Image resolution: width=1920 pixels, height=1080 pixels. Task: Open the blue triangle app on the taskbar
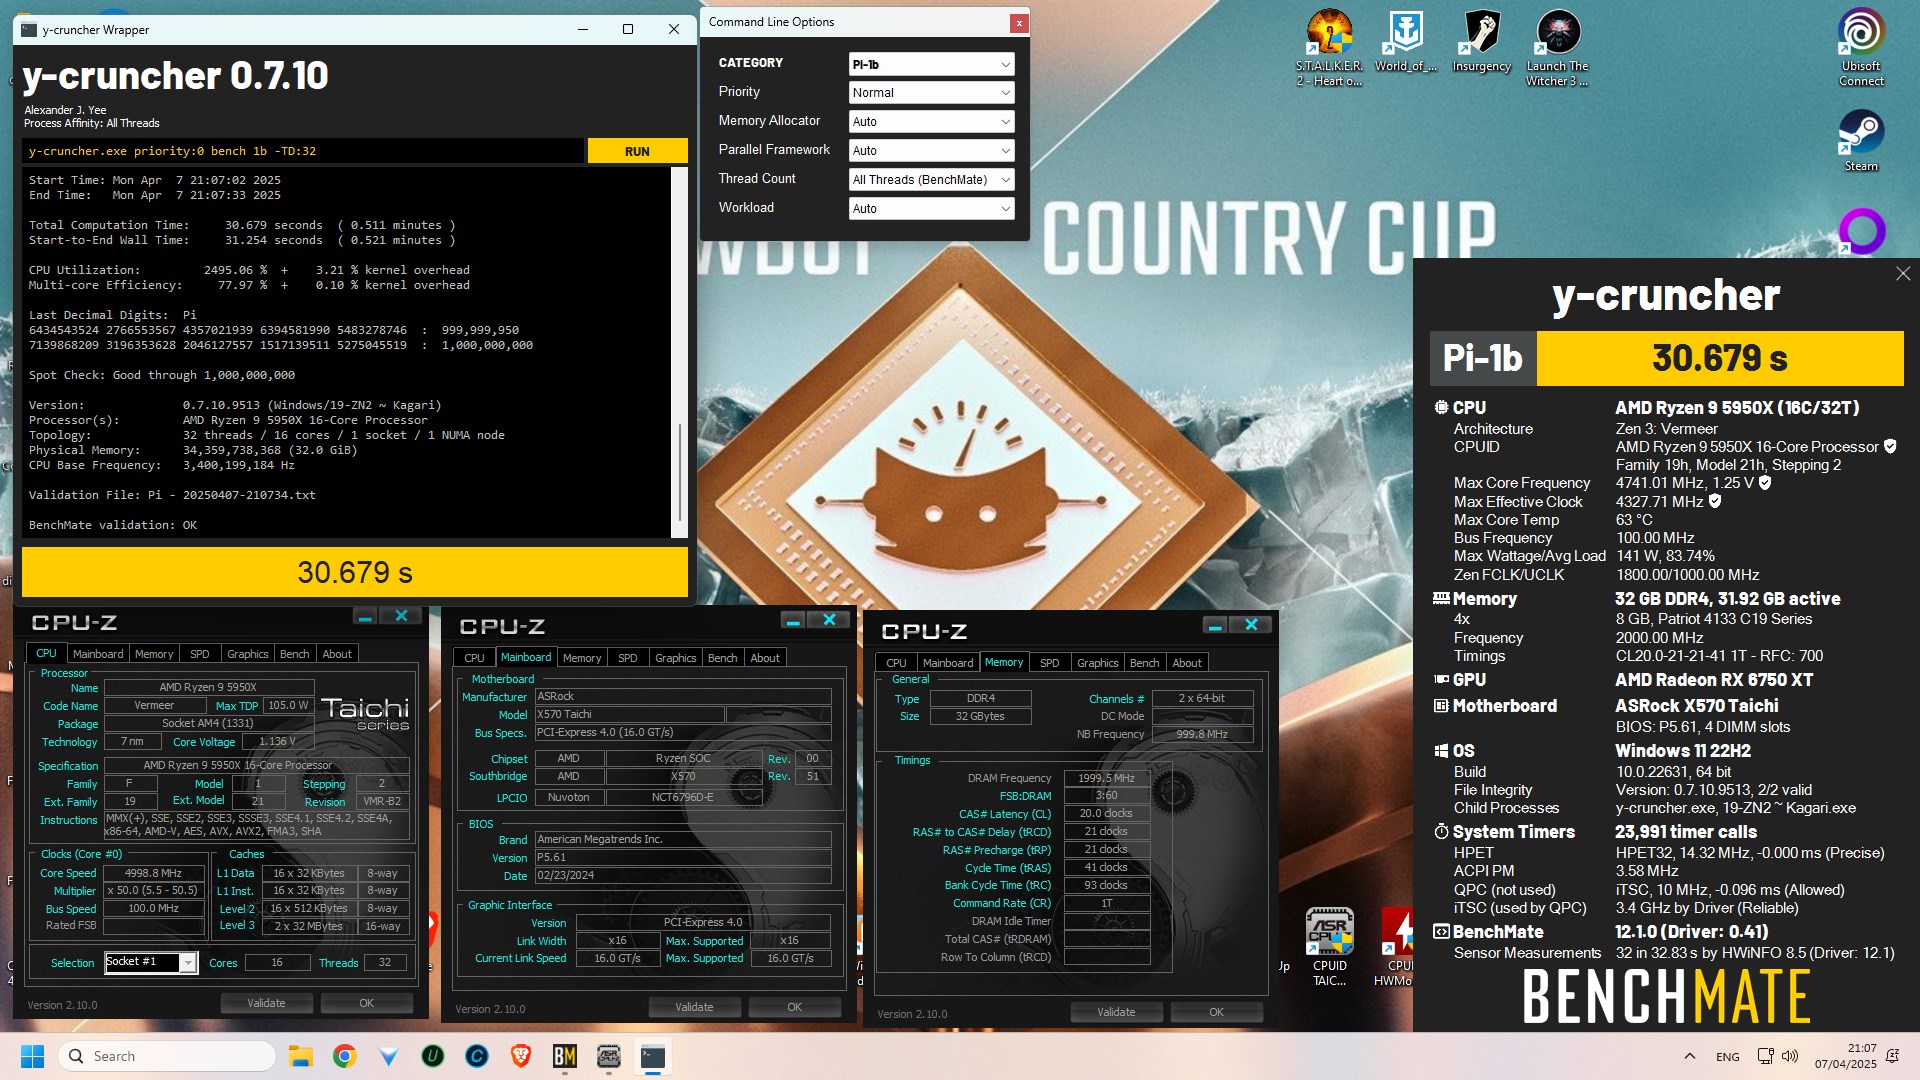(x=388, y=1056)
